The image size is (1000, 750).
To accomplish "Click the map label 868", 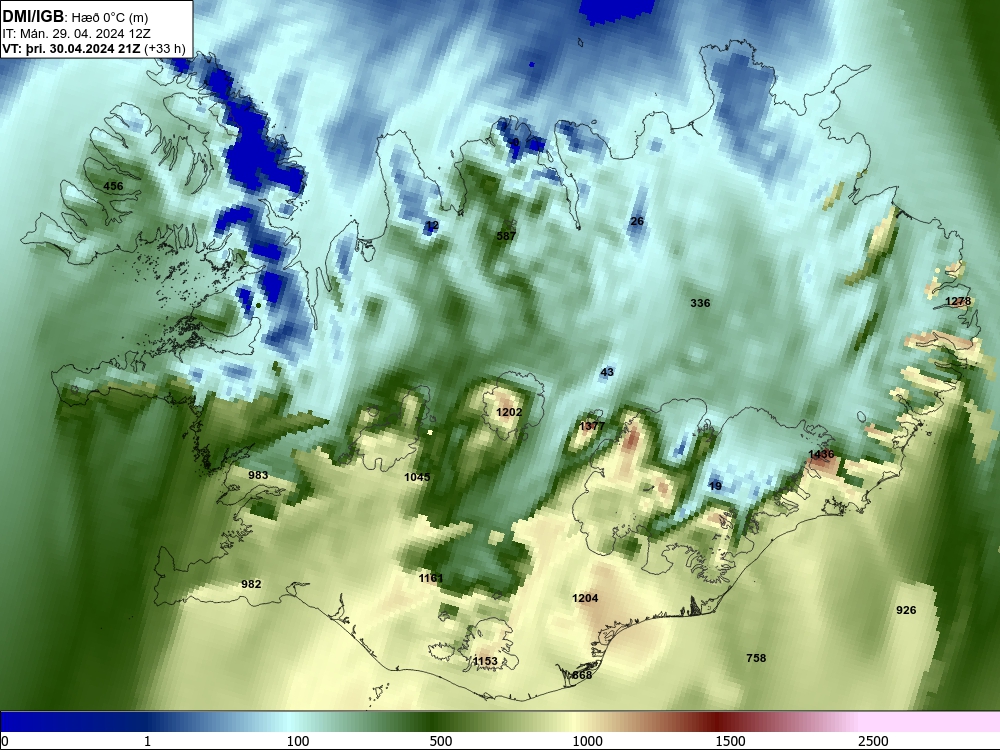I will (x=582, y=675).
